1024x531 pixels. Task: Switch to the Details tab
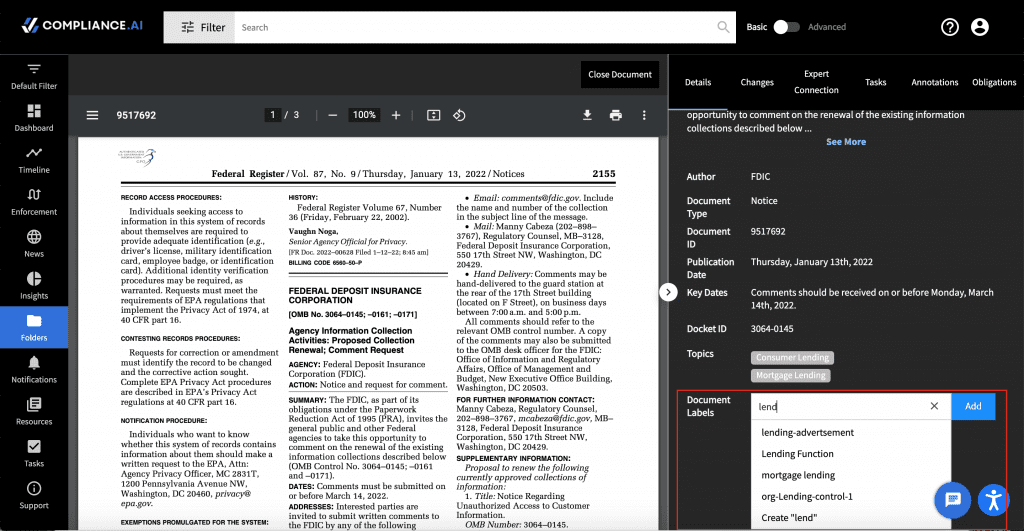coord(697,82)
